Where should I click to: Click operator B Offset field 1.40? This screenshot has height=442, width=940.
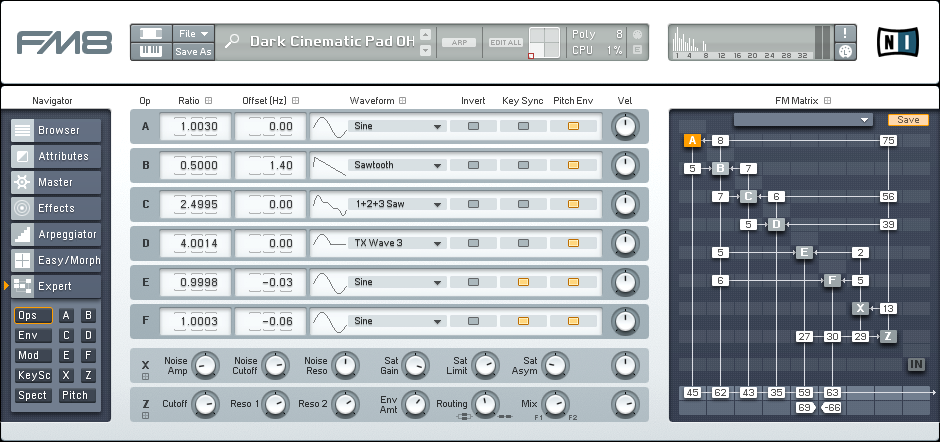tap(270, 166)
